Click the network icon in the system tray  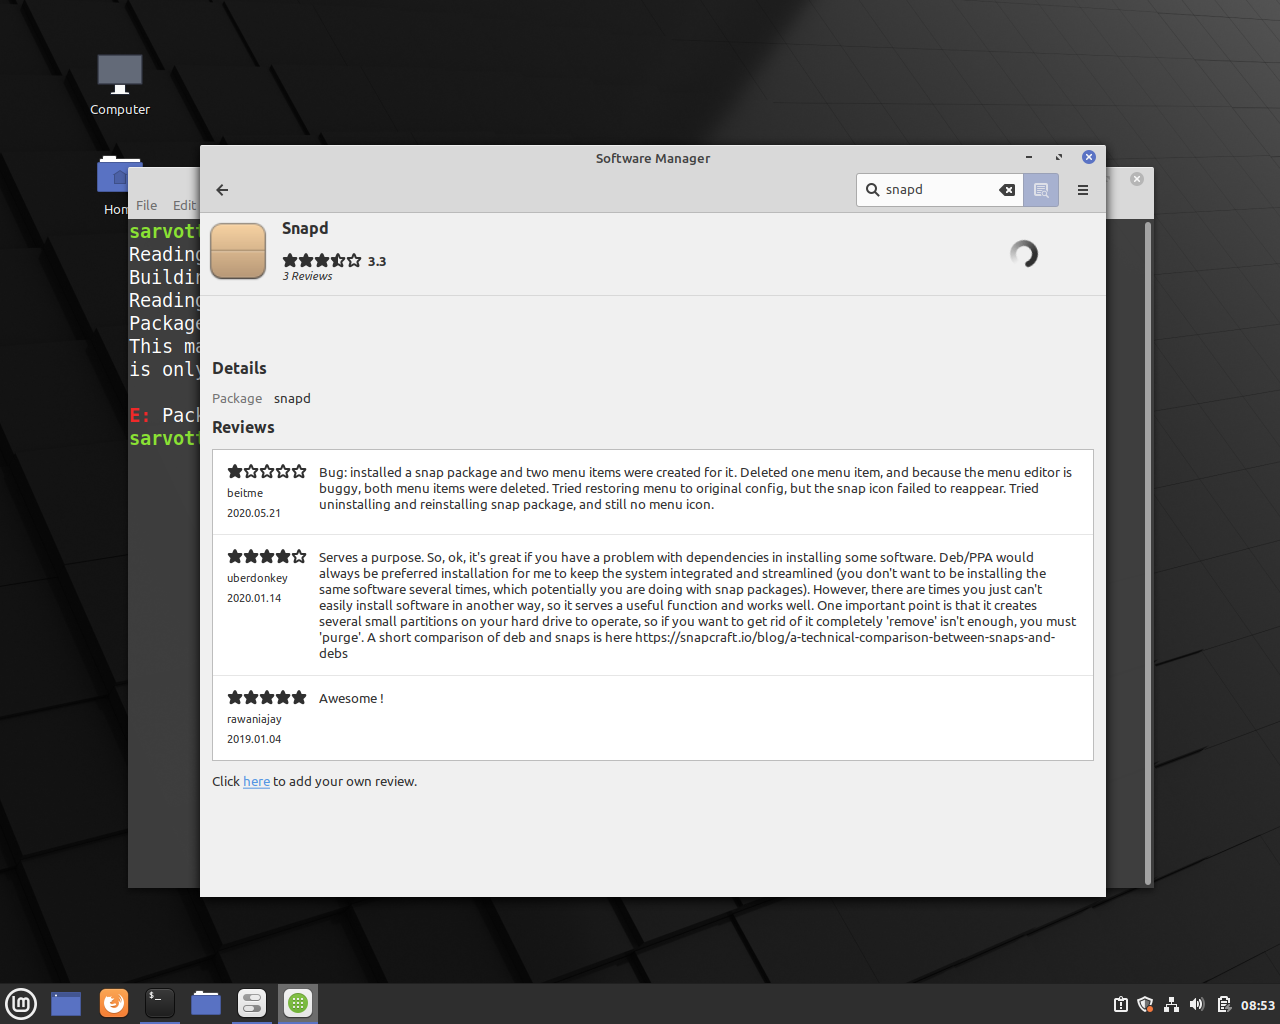[x=1170, y=1004]
